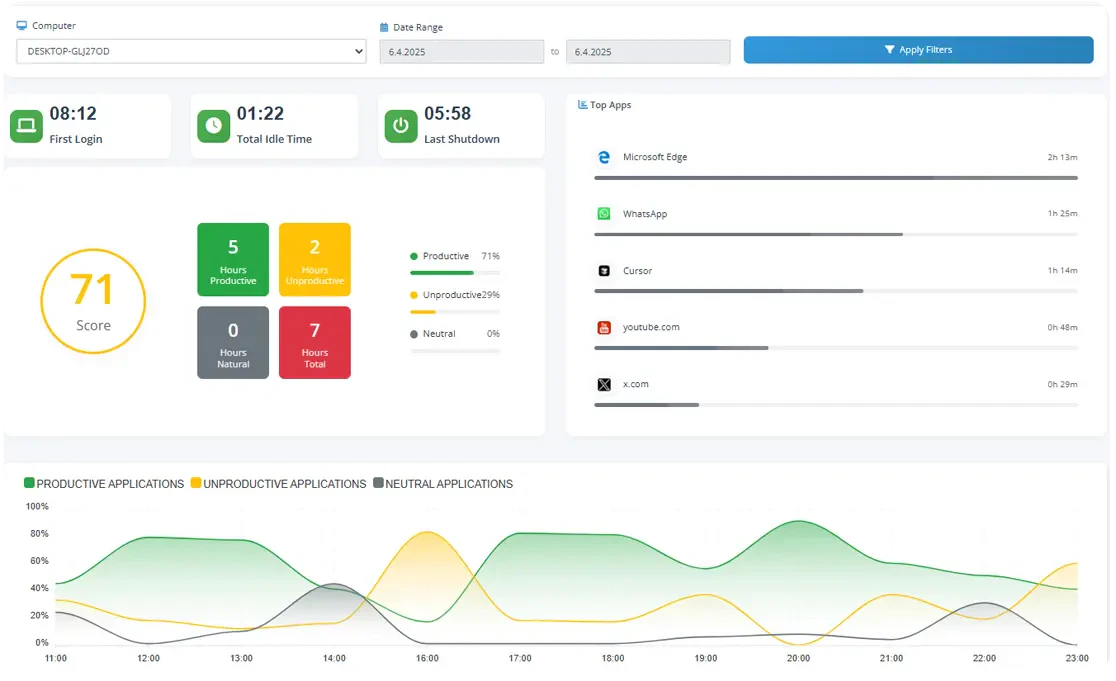Open the Computer dropdown showing DESKTOP-GLJ27OD
This screenshot has height=681, width=1116.
(x=190, y=50)
